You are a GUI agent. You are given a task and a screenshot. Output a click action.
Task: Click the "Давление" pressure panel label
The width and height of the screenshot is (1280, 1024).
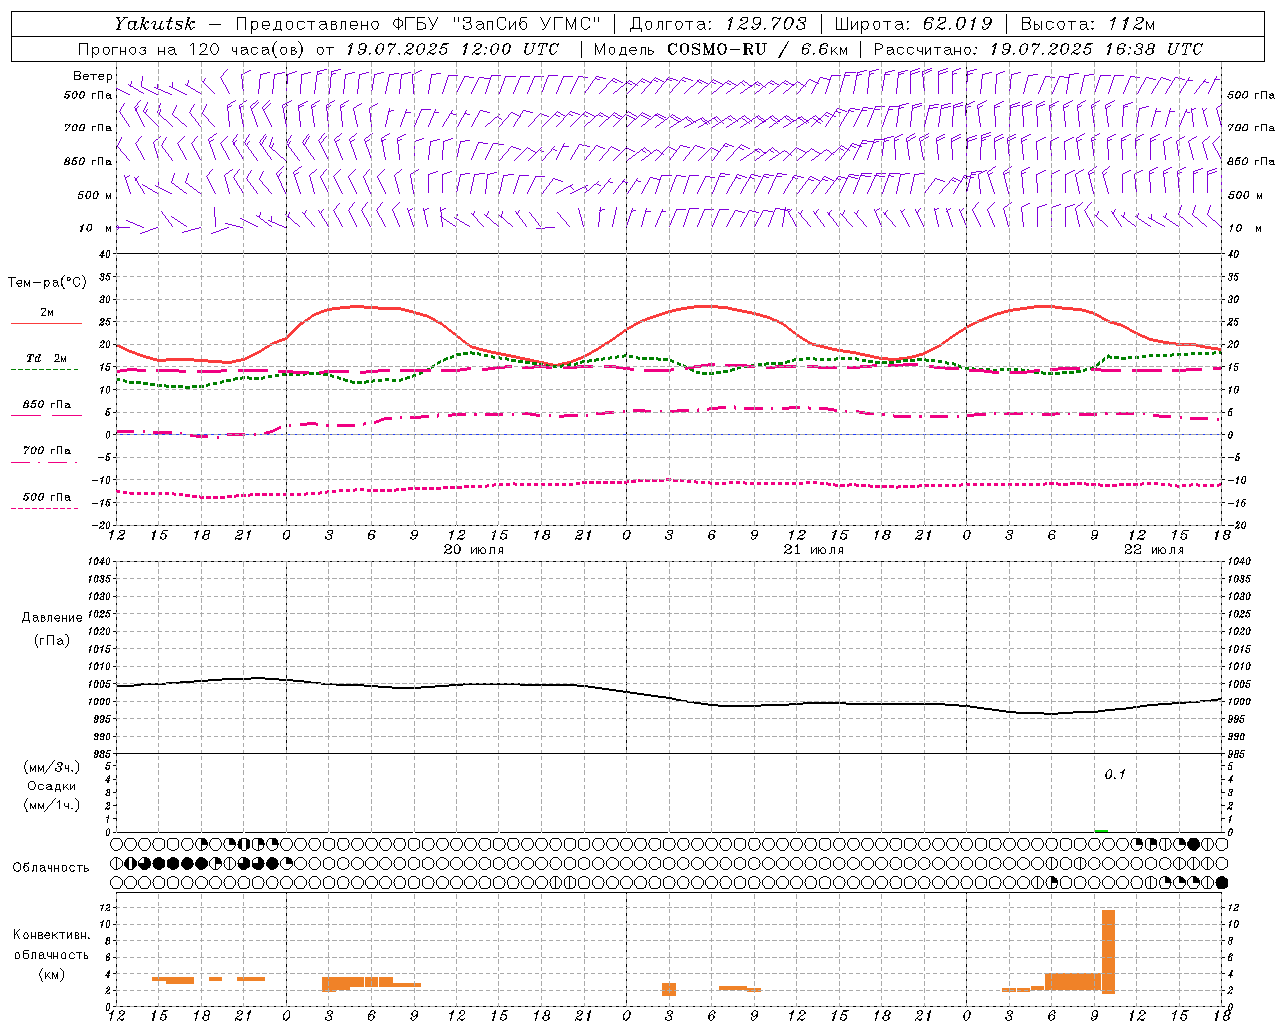click(x=52, y=618)
